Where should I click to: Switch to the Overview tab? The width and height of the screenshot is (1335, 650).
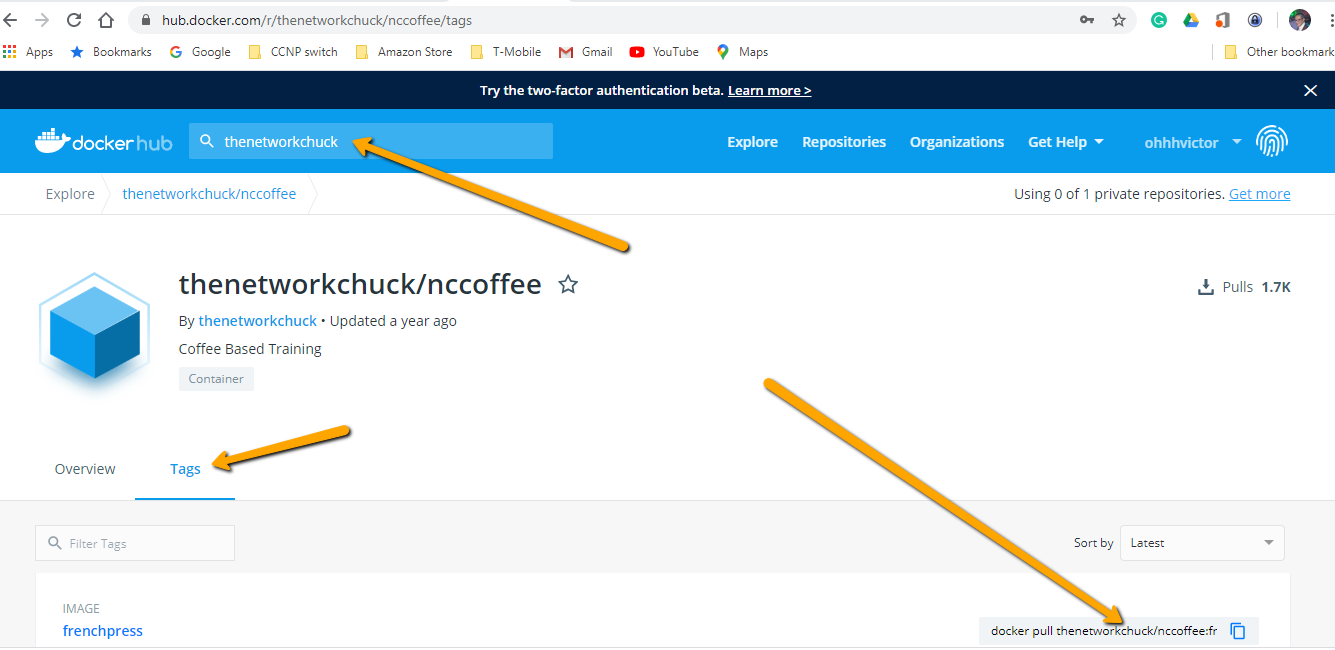pyautogui.click(x=84, y=468)
